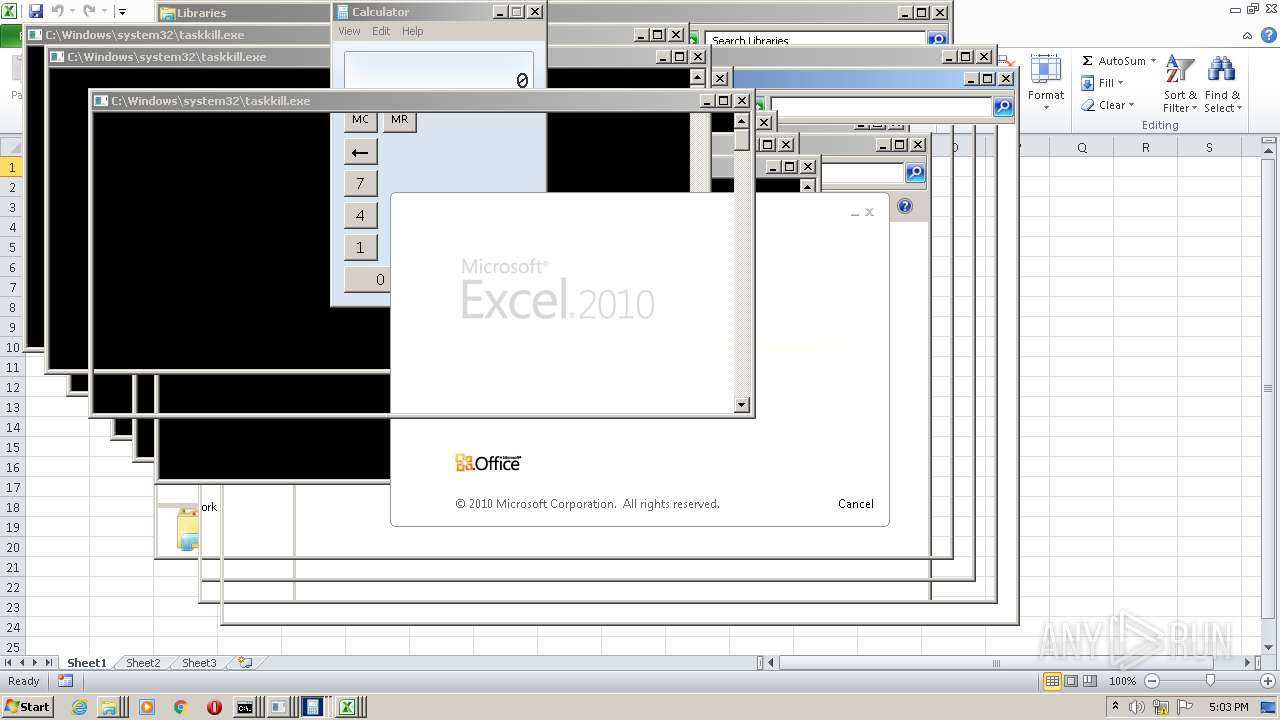1280x720 pixels.
Task: Go to first sheet with the navigation arrow
Action: pyautogui.click(x=9, y=663)
